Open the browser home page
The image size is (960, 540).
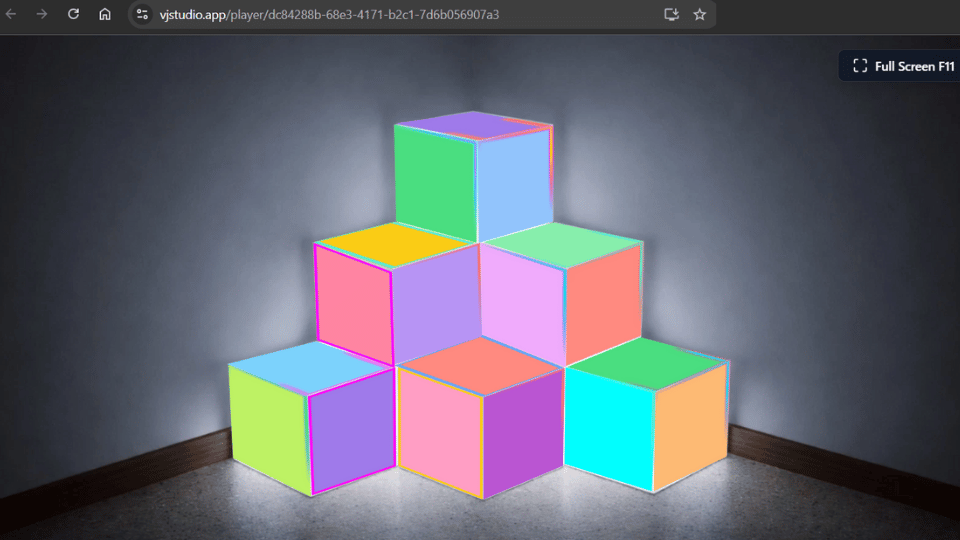click(x=105, y=14)
